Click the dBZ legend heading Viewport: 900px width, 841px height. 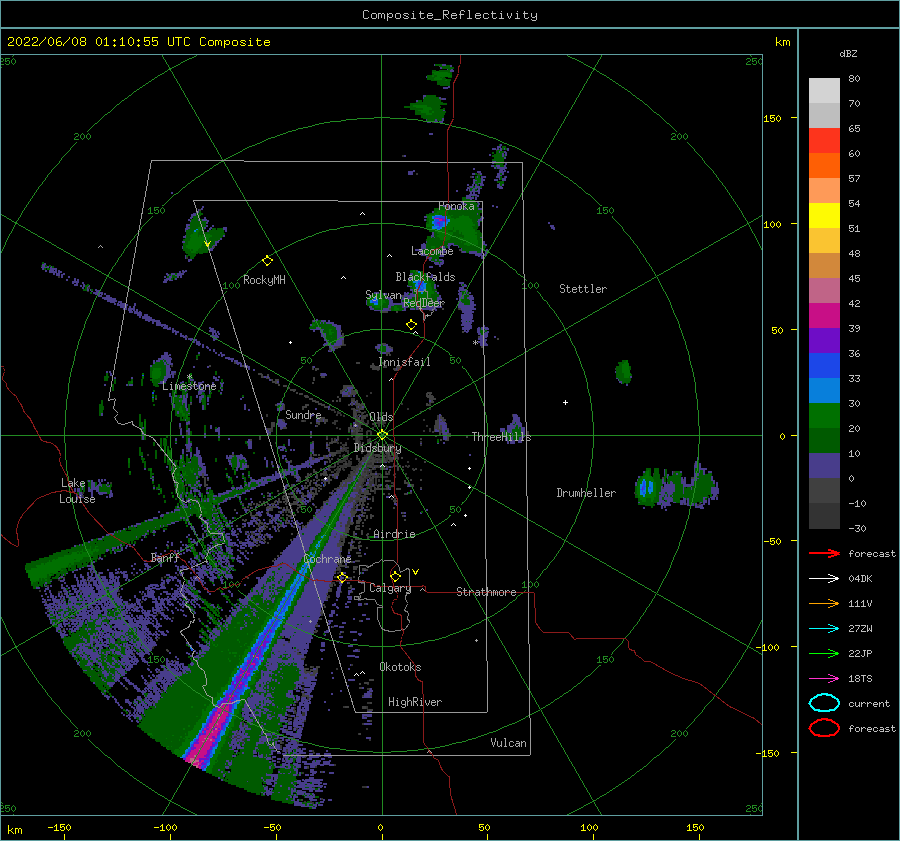[x=848, y=54]
